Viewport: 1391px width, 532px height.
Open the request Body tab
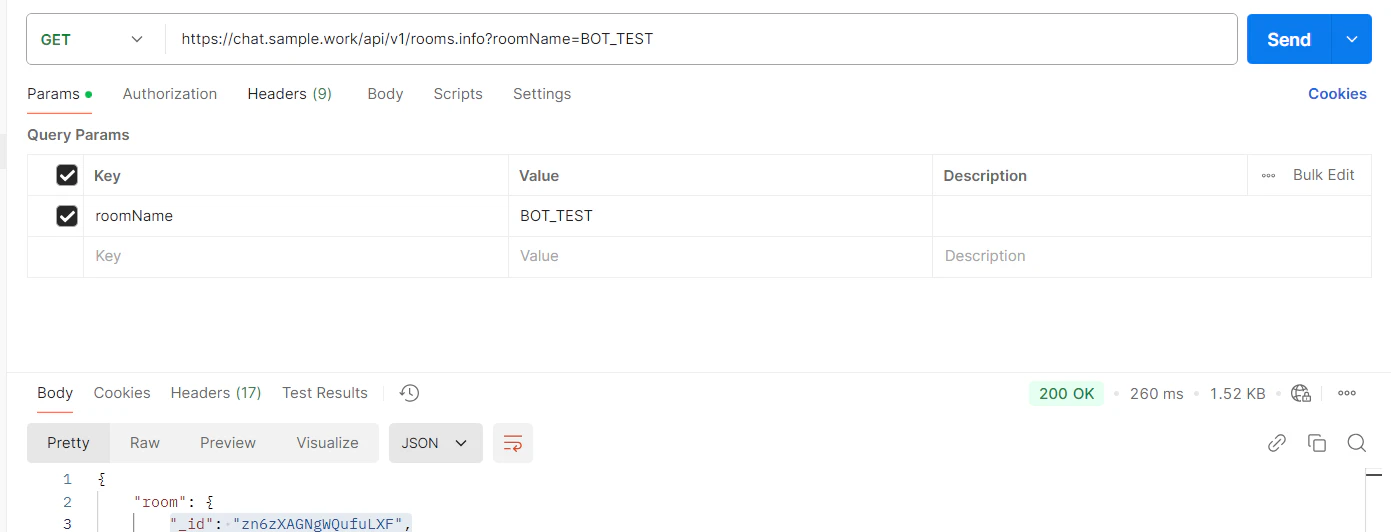coord(385,94)
